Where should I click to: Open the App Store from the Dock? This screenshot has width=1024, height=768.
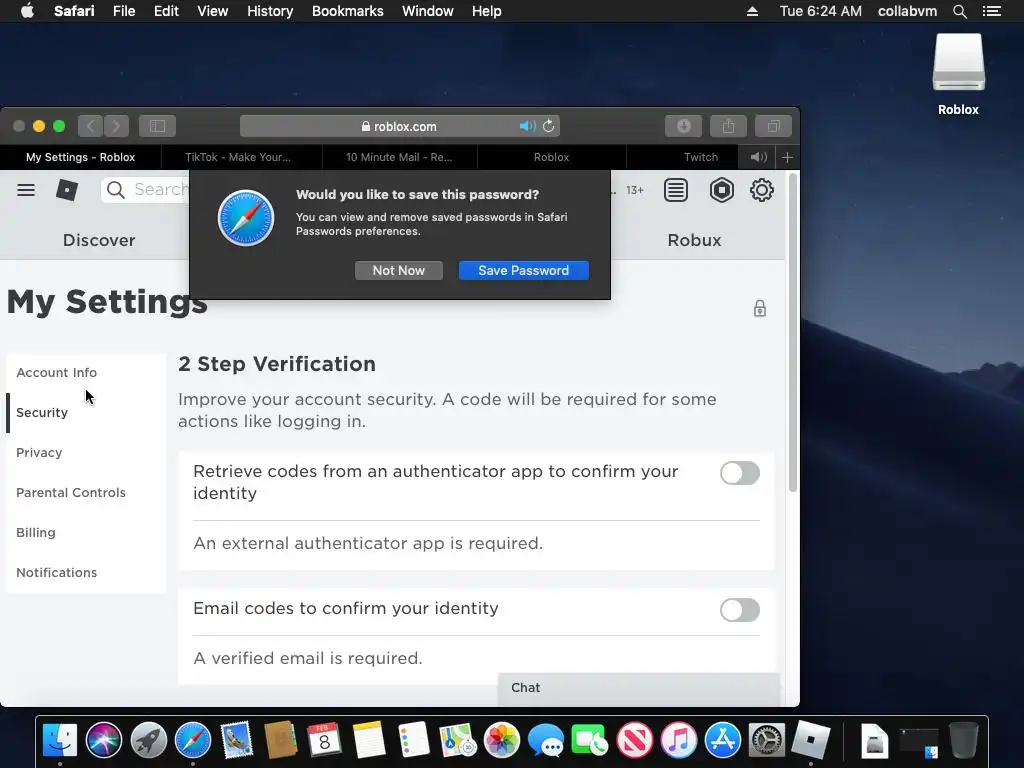722,740
